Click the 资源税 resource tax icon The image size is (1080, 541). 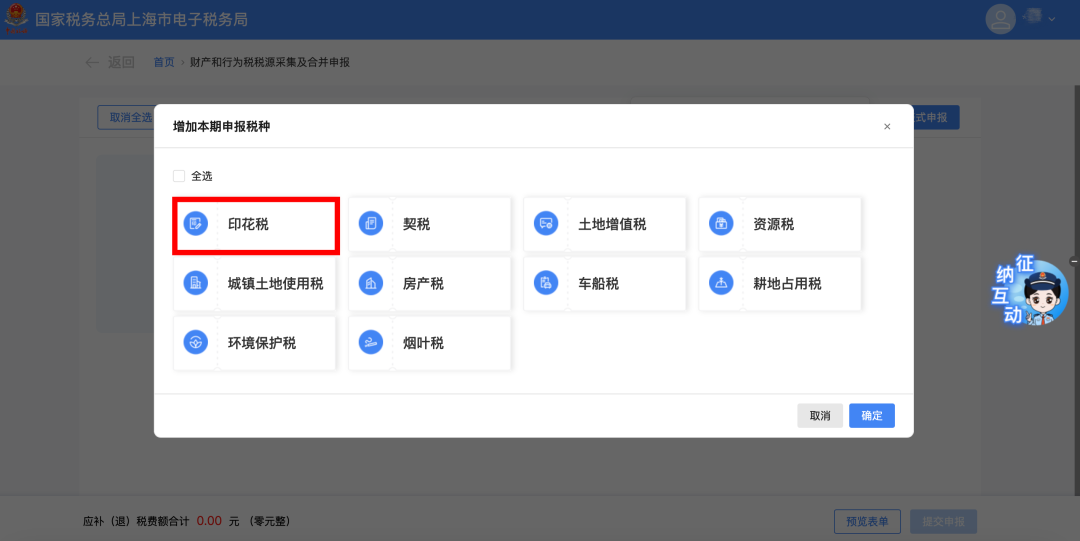point(720,224)
